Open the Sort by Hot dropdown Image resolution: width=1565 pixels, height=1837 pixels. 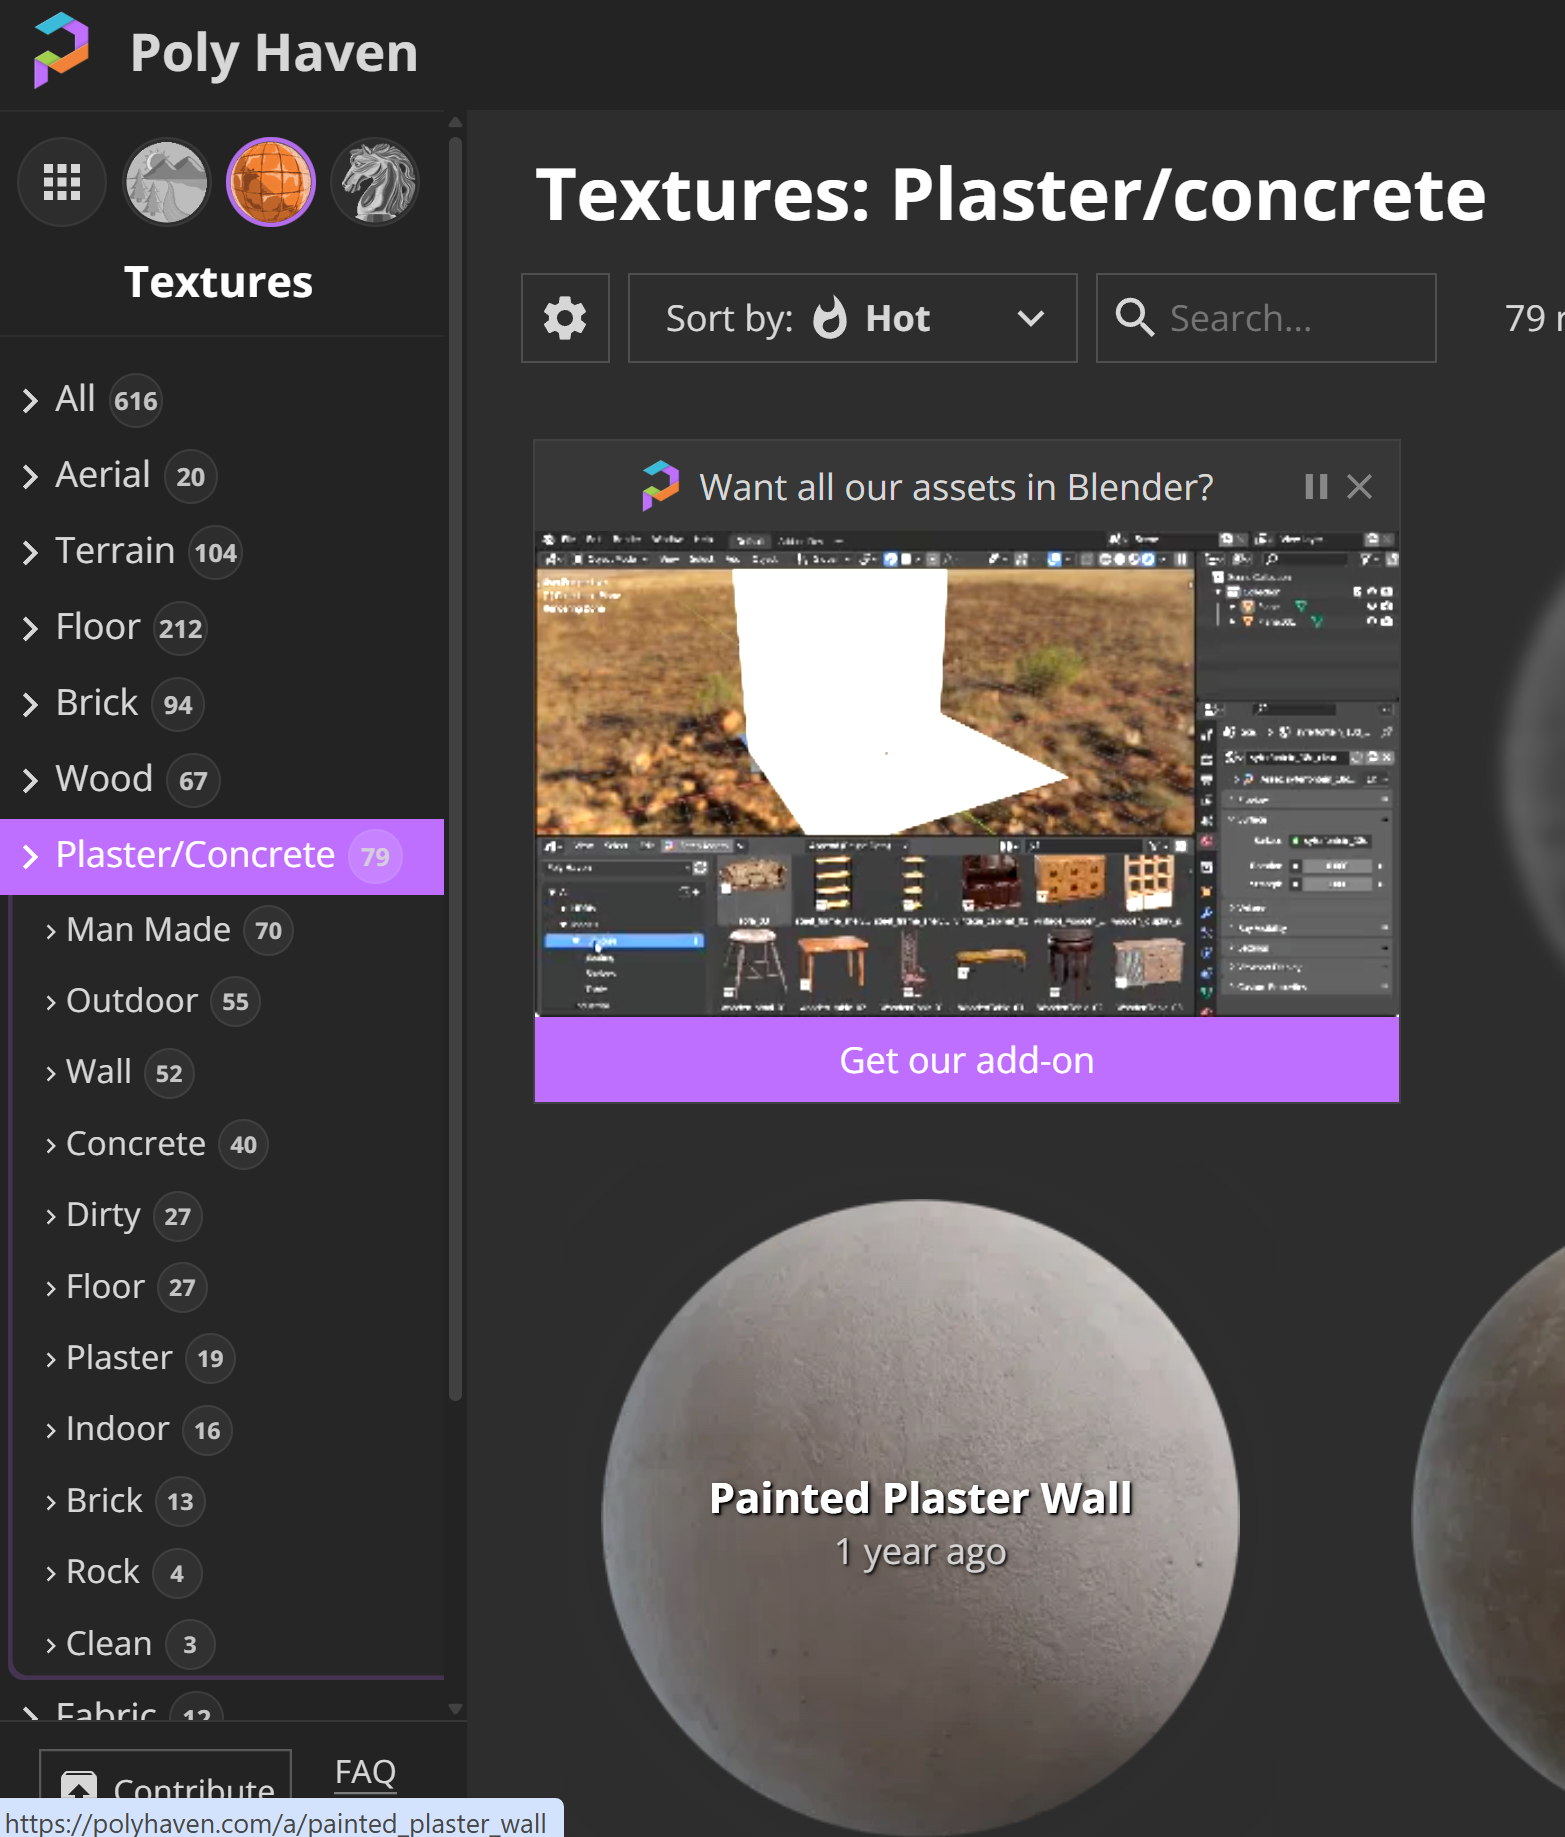852,318
